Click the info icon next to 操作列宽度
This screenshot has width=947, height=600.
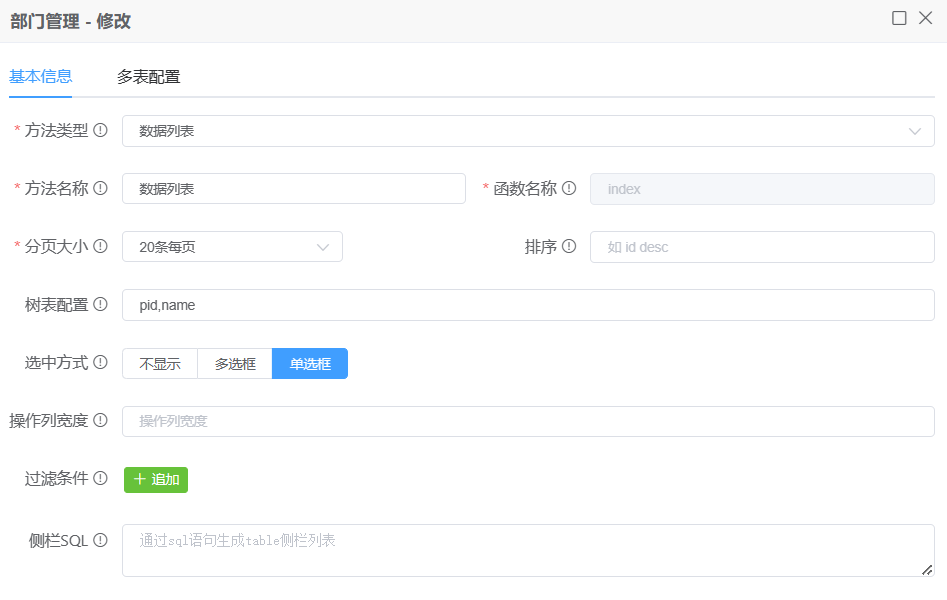[100, 421]
